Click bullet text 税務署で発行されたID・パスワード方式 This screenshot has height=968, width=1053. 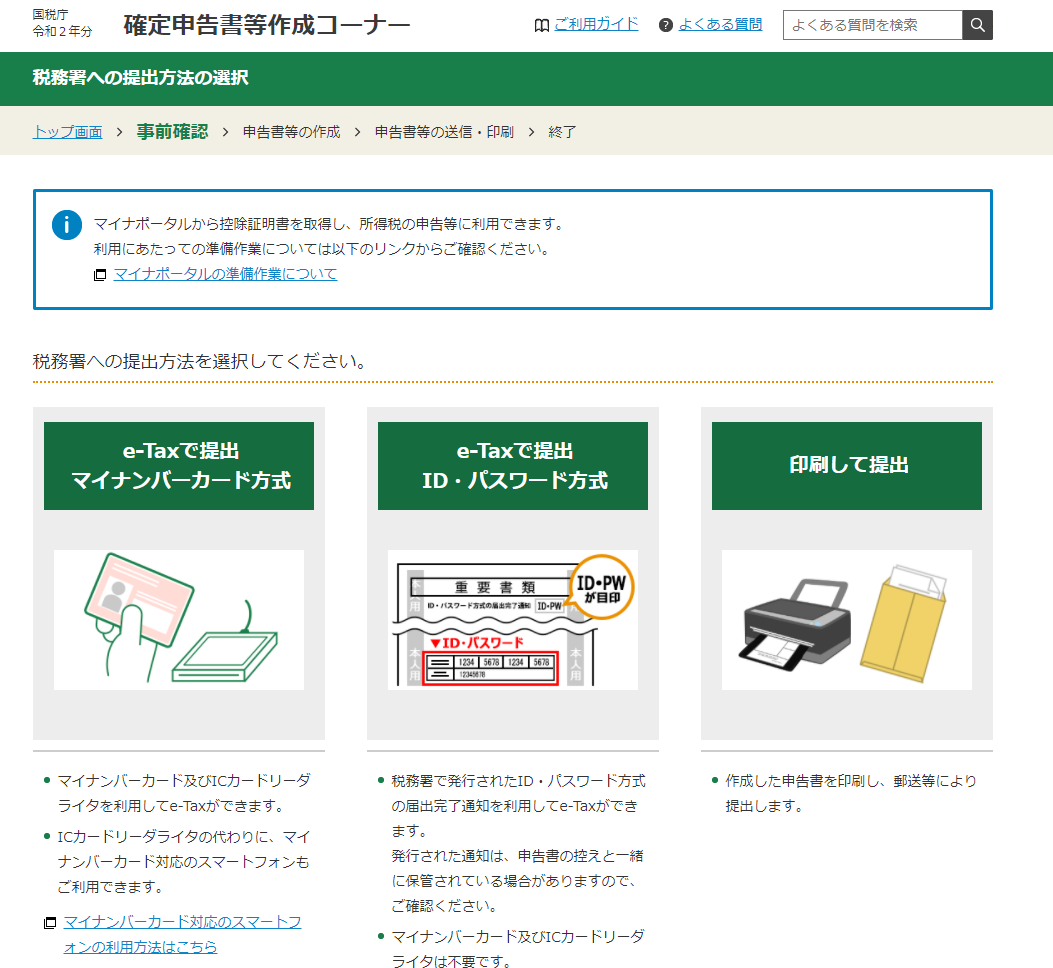[518, 781]
